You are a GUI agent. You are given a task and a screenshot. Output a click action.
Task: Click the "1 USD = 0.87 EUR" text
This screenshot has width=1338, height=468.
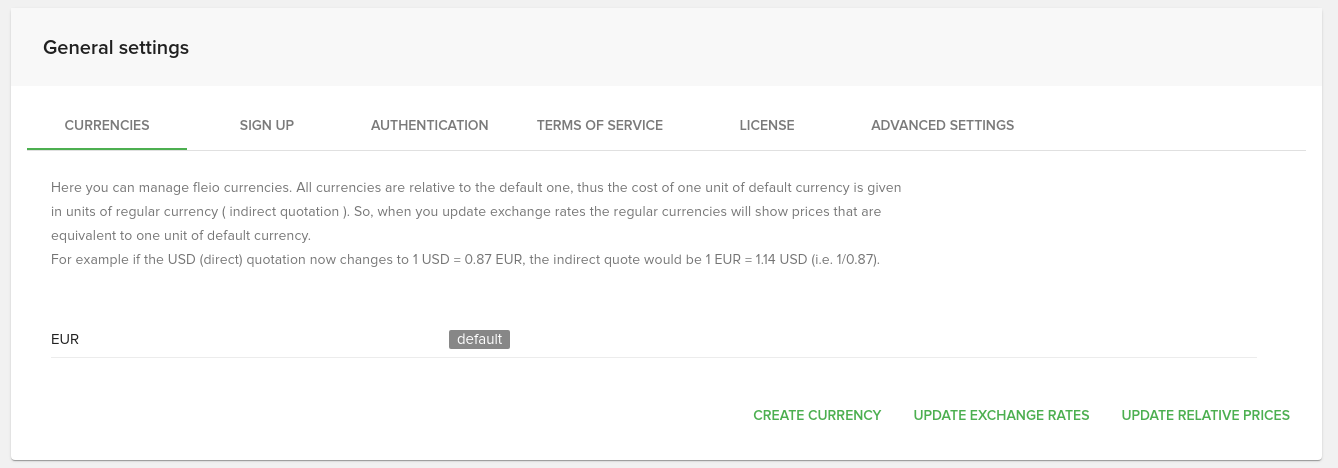(469, 260)
